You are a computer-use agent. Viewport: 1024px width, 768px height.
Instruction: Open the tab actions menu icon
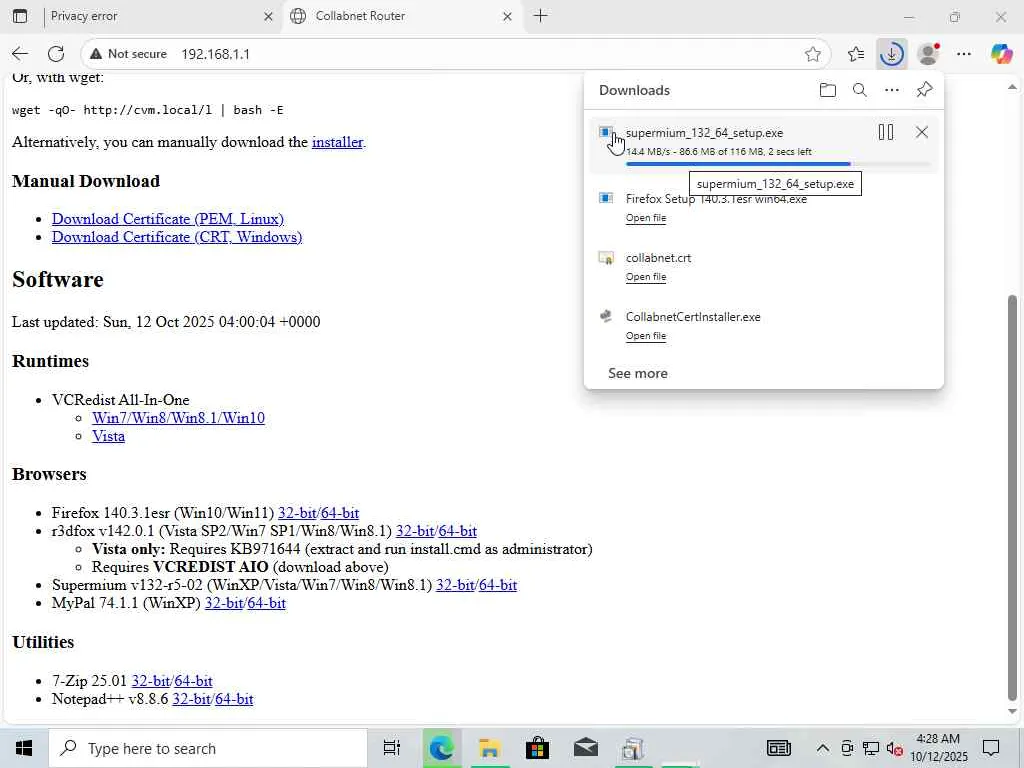pos(20,16)
